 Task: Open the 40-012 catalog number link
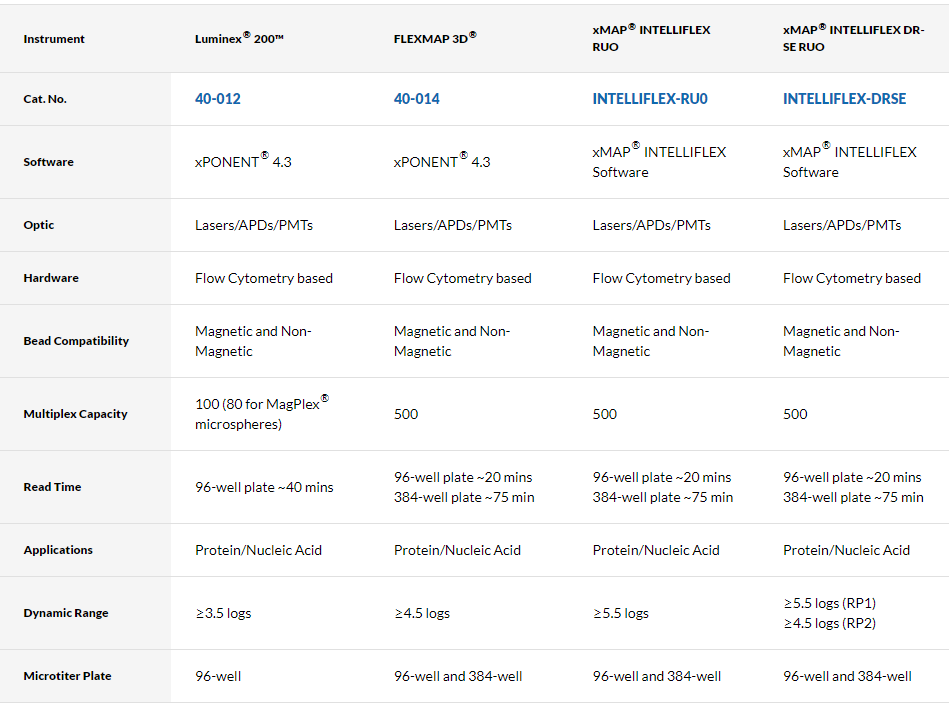click(217, 99)
